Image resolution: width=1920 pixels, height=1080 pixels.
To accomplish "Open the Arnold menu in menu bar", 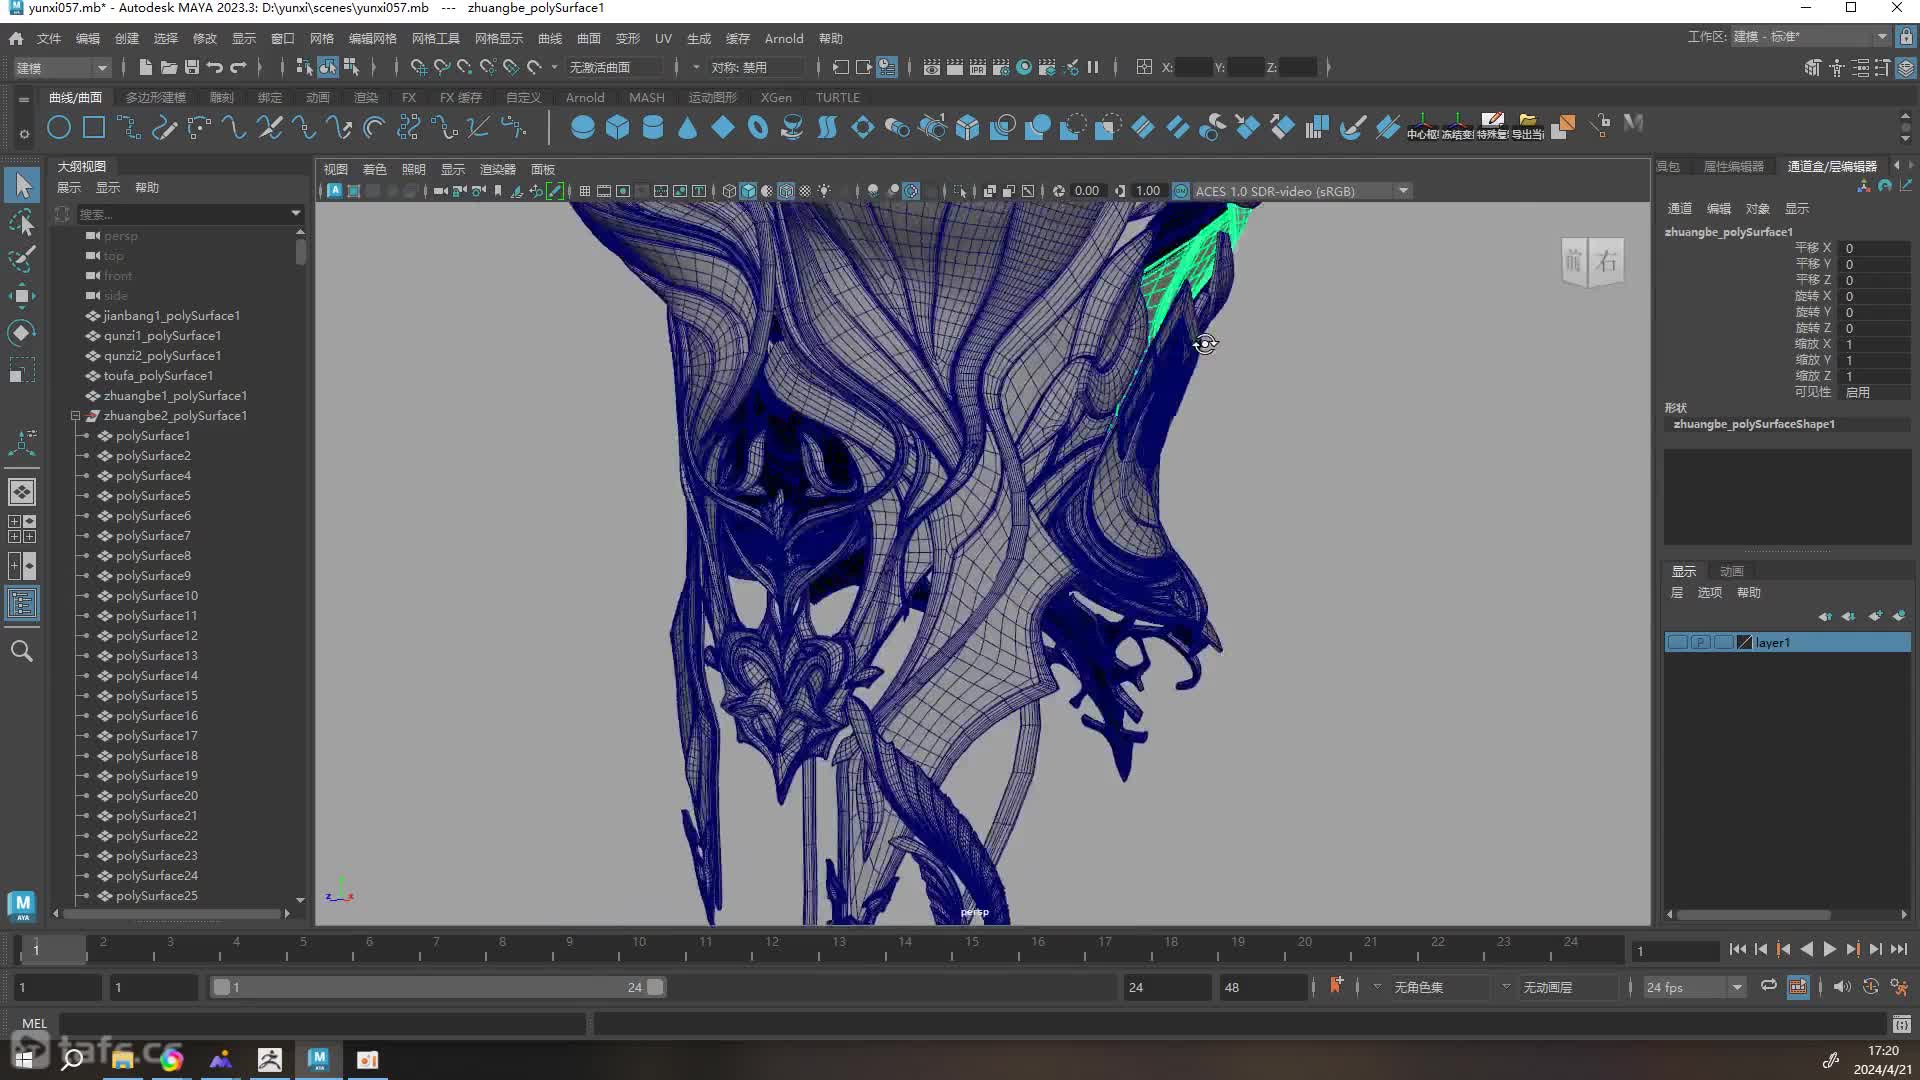I will coord(783,38).
